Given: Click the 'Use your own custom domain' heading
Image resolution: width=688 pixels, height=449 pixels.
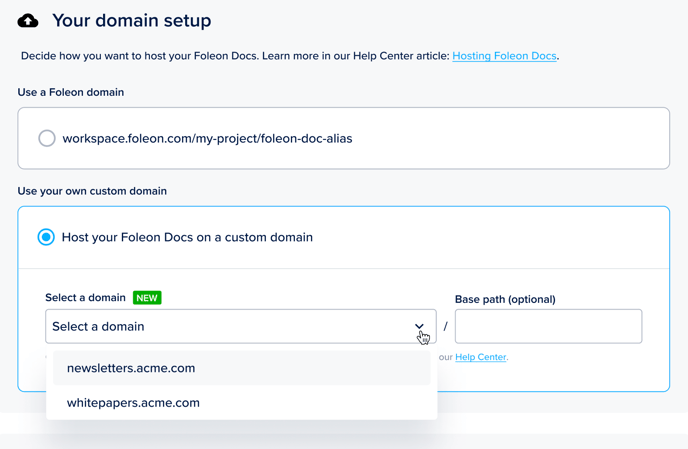Looking at the screenshot, I should (x=92, y=191).
